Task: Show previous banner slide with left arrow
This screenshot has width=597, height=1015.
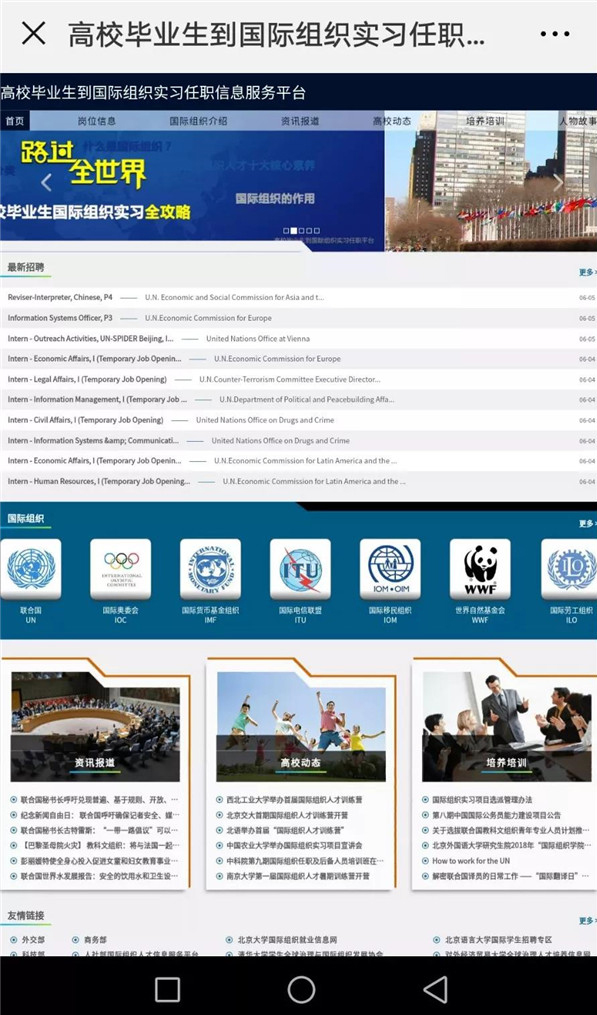Action: (46, 183)
